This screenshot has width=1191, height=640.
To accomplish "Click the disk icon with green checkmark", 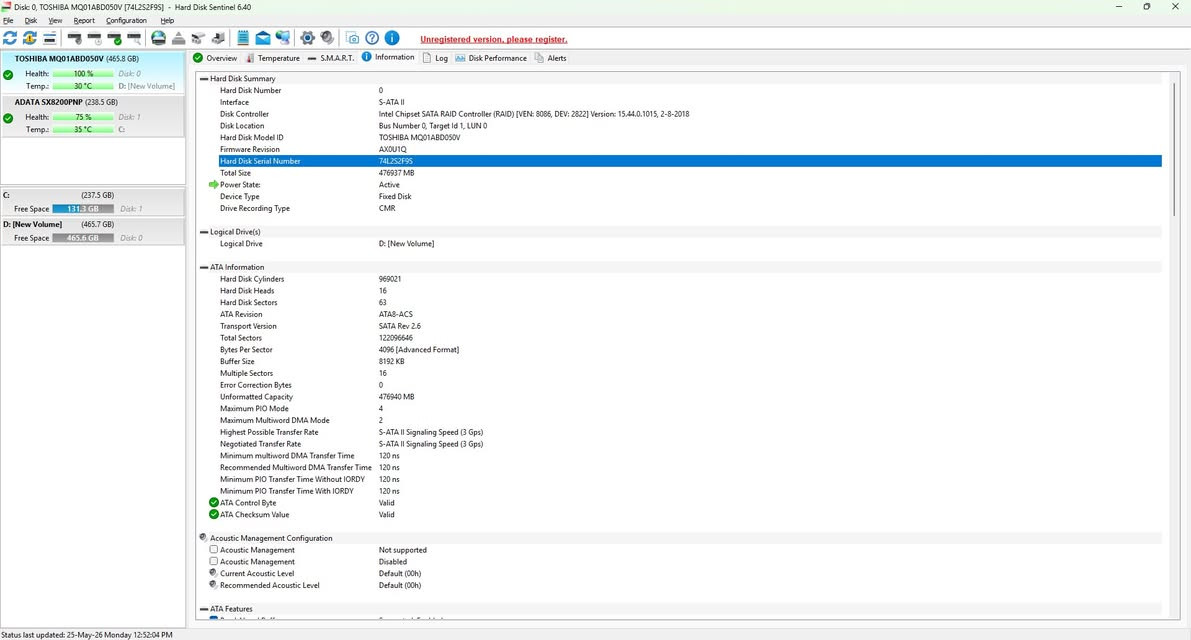I will 114,38.
